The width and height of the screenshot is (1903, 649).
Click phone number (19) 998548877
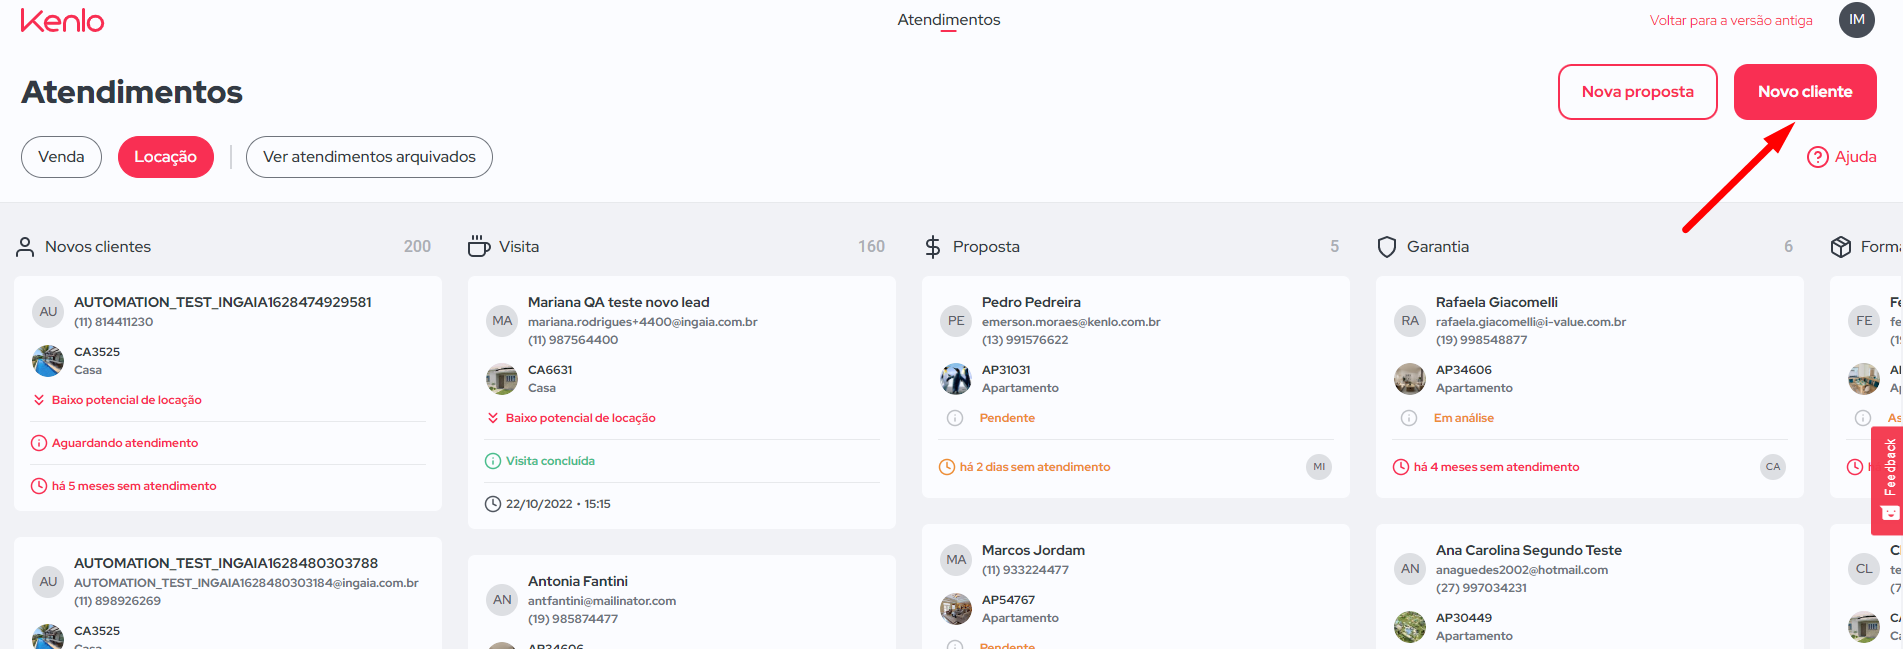(1481, 340)
